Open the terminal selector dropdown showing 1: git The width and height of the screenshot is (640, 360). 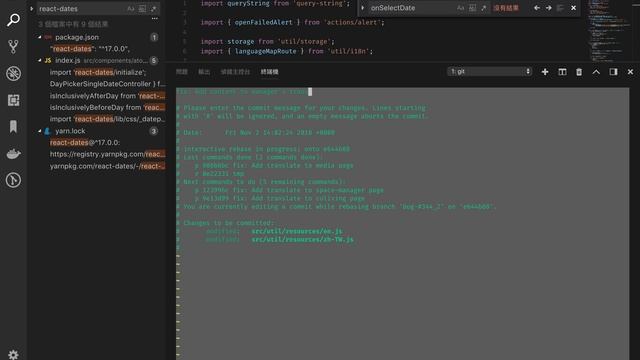[489, 71]
